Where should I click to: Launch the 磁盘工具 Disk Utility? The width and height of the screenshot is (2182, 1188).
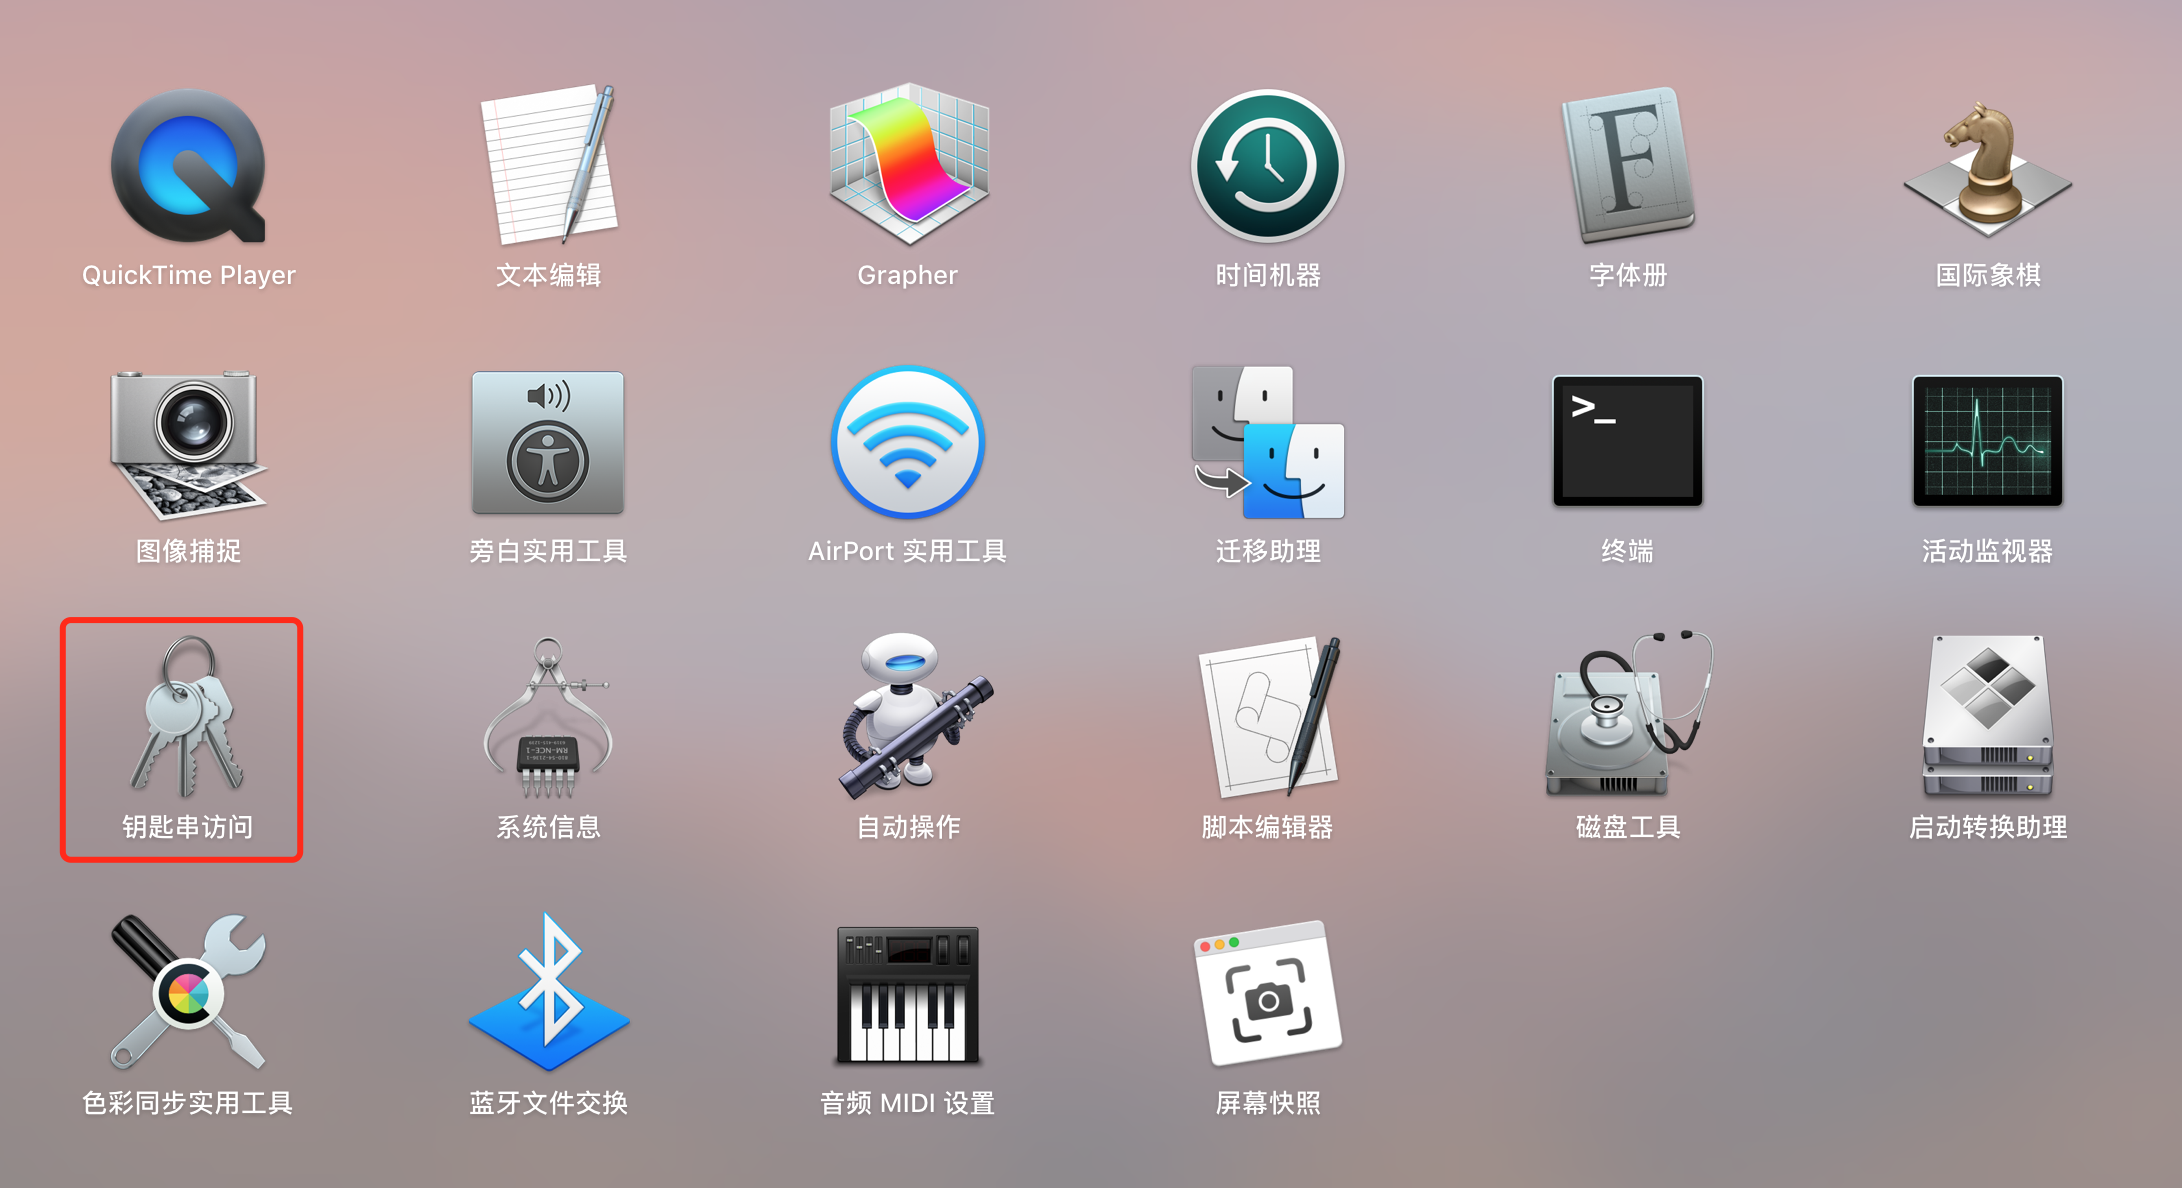pos(1627,718)
